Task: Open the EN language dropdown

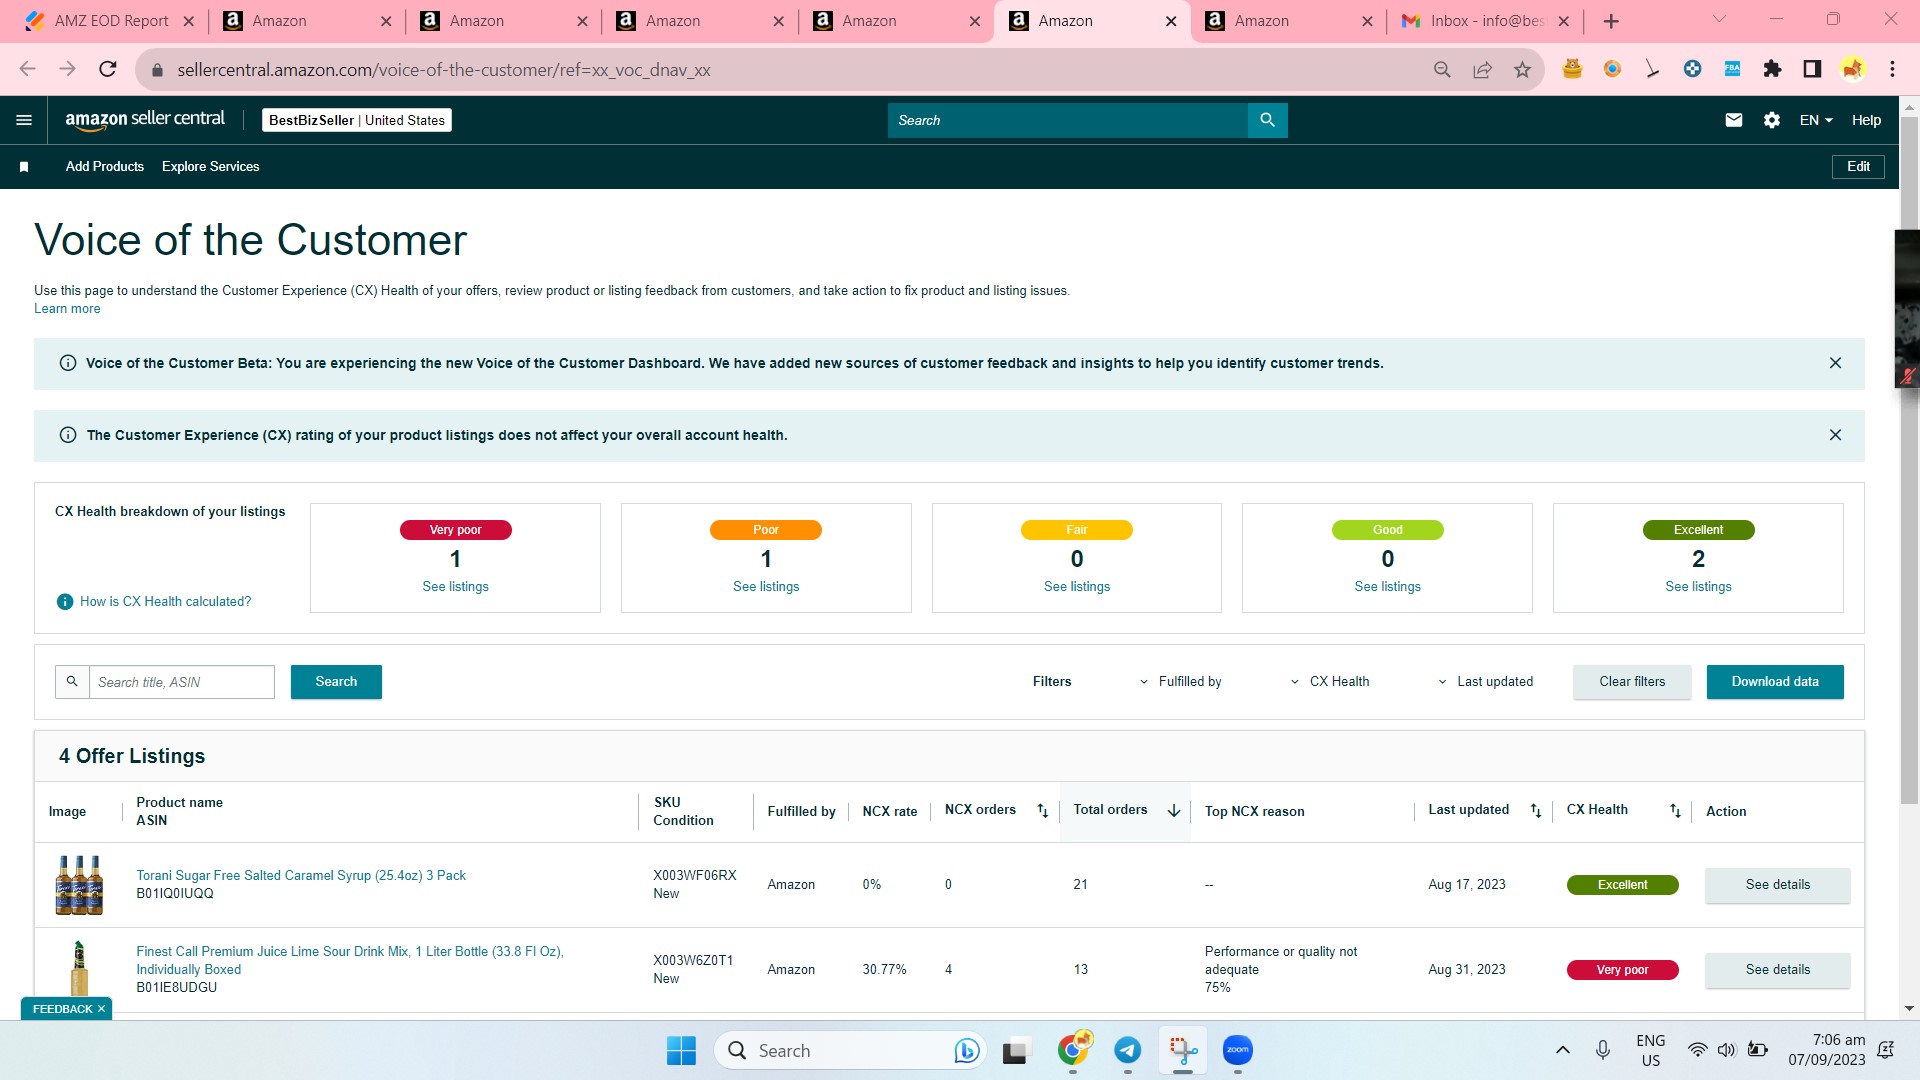Action: [x=1816, y=120]
